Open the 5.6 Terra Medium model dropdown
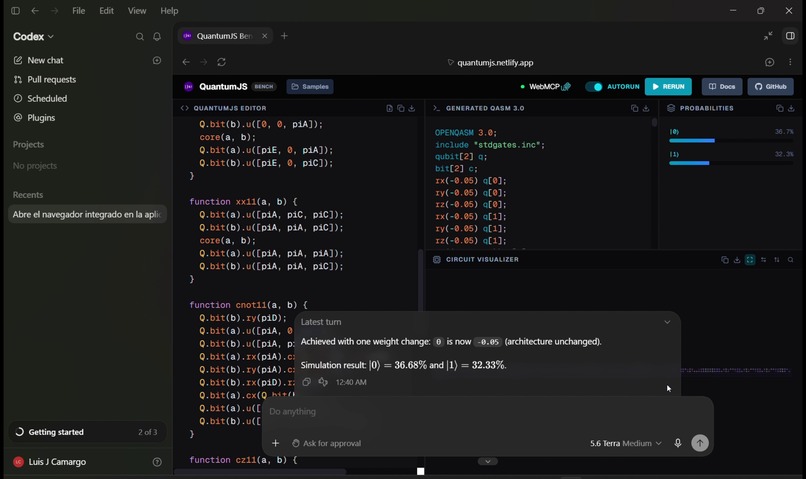This screenshot has height=479, width=806. tap(626, 443)
